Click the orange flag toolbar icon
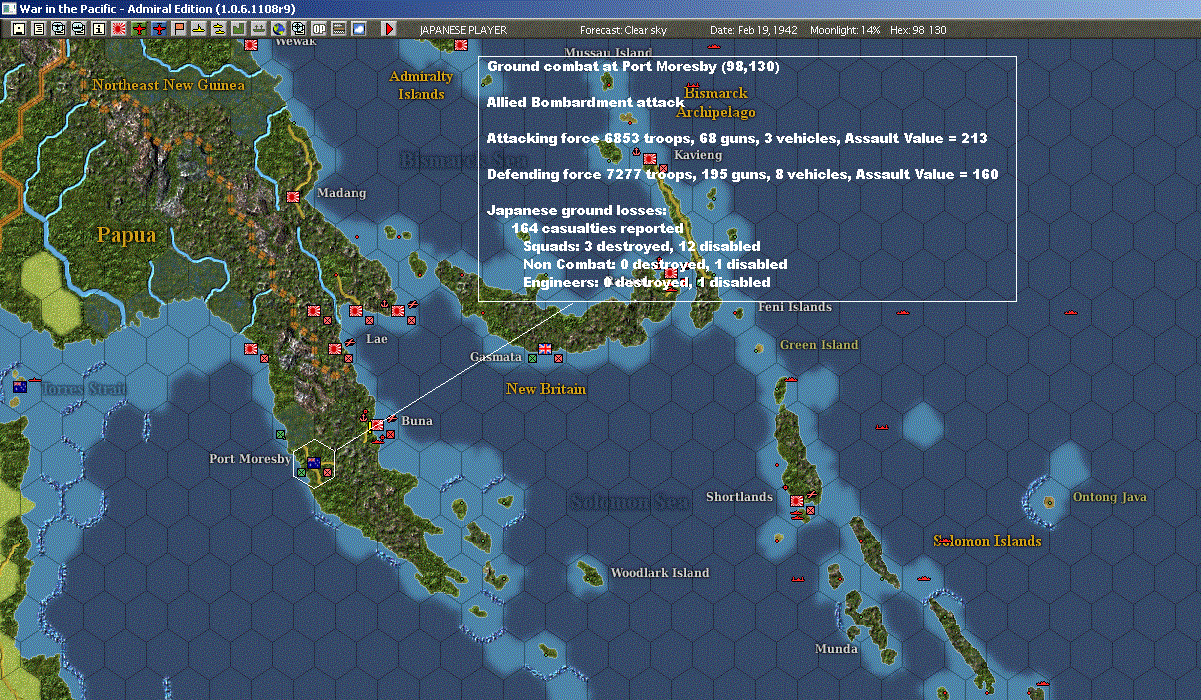Viewport: 1201px width, 700px height. tap(179, 29)
